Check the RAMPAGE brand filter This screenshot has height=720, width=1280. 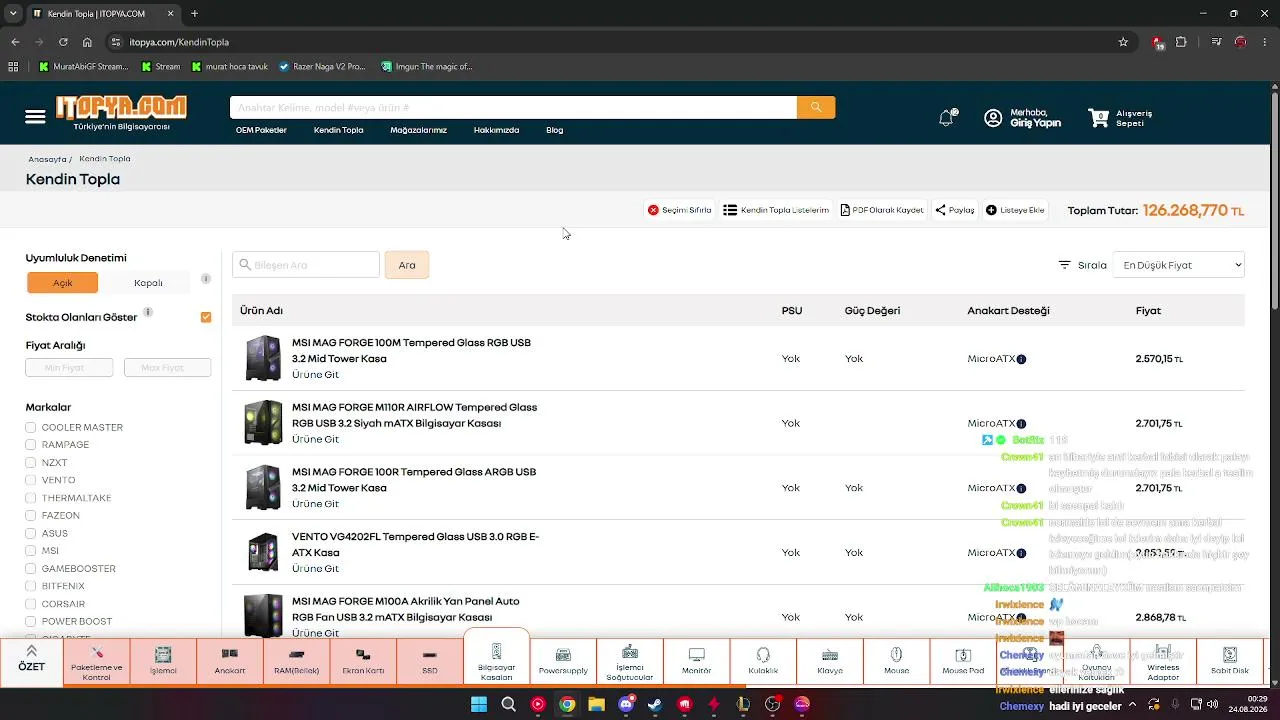pyautogui.click(x=31, y=445)
